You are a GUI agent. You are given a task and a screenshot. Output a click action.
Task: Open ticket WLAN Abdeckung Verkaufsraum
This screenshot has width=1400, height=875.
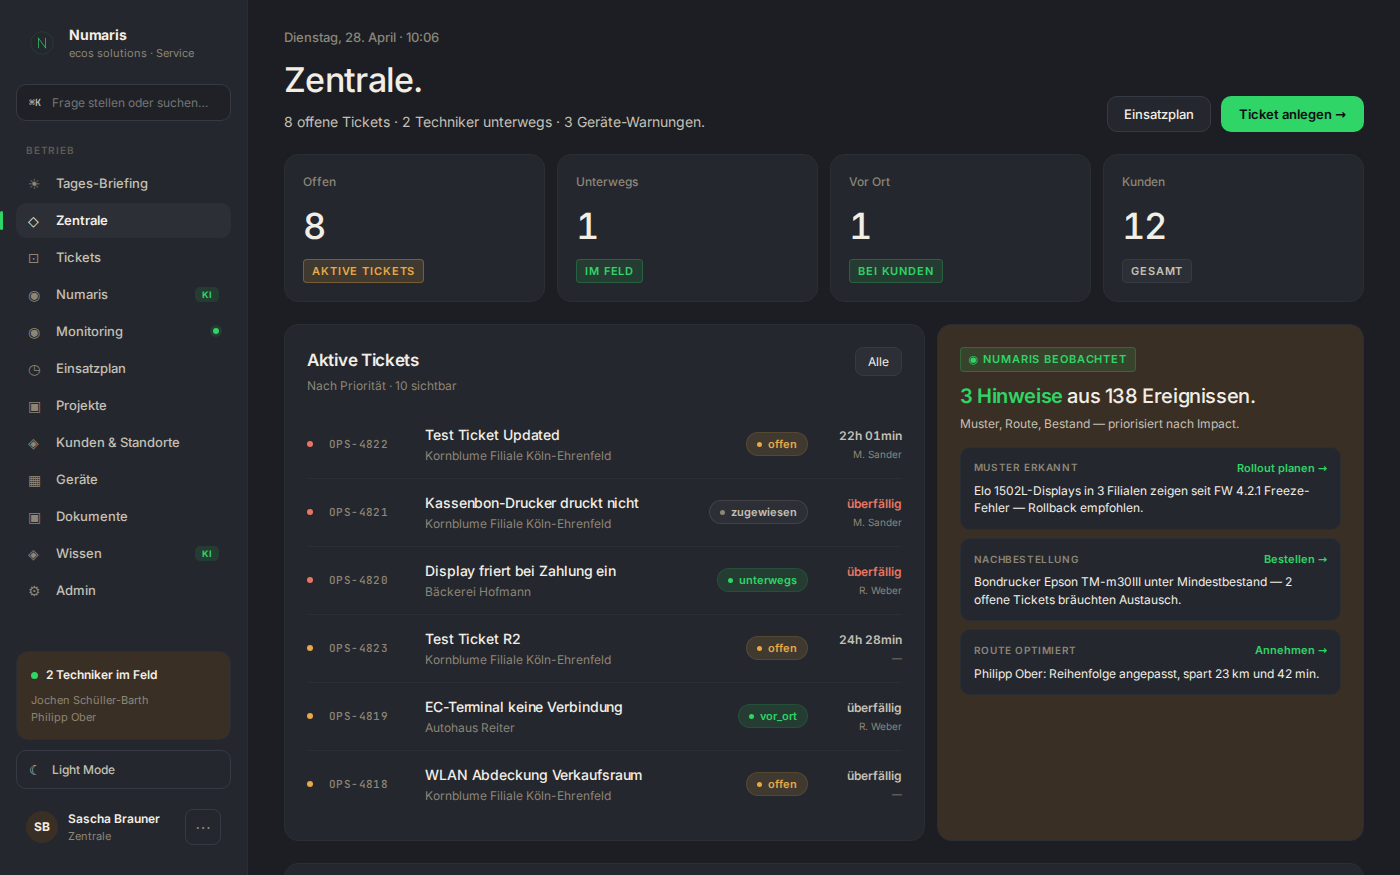coord(604,784)
